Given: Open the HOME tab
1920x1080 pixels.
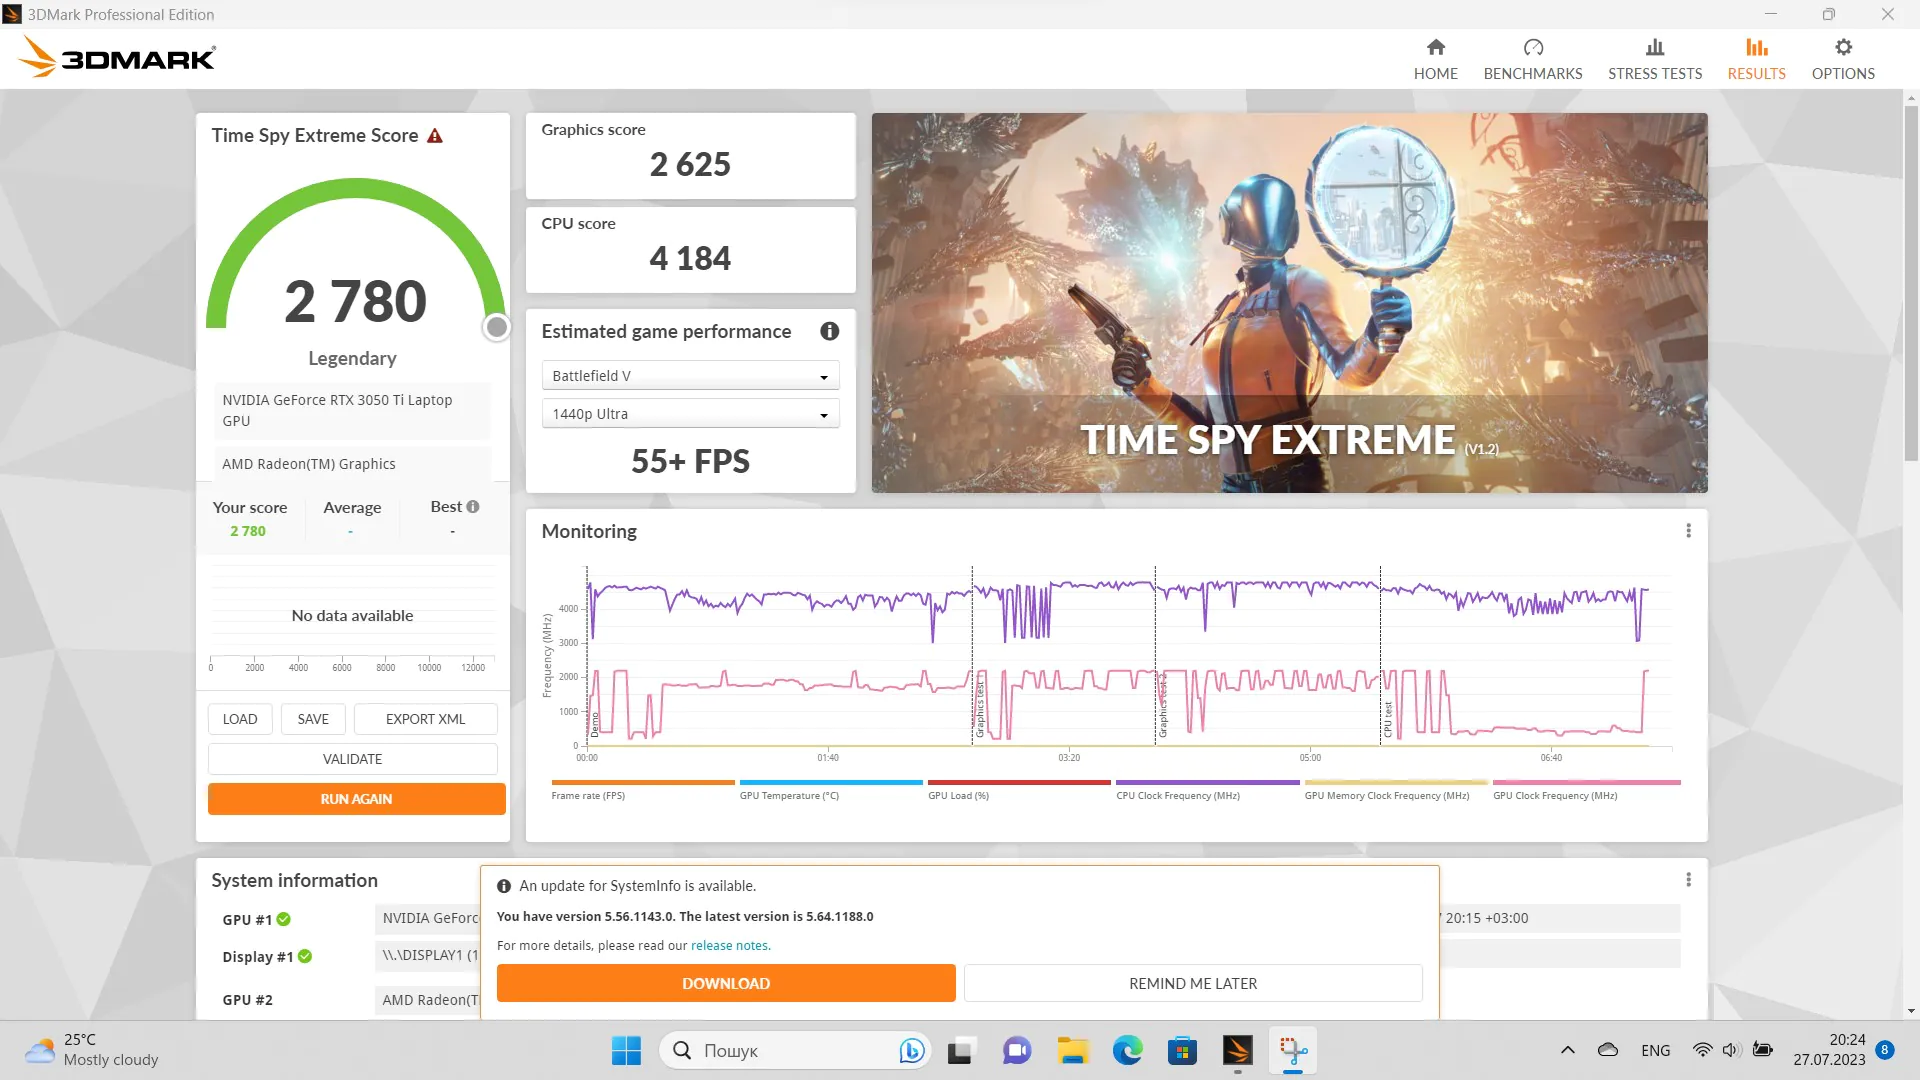Looking at the screenshot, I should click(1435, 59).
